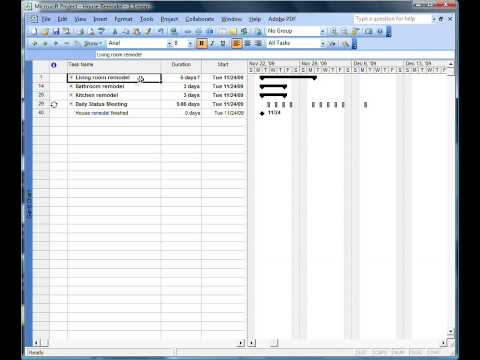Open the Tools menu
This screenshot has height=360, width=480.
146,19
